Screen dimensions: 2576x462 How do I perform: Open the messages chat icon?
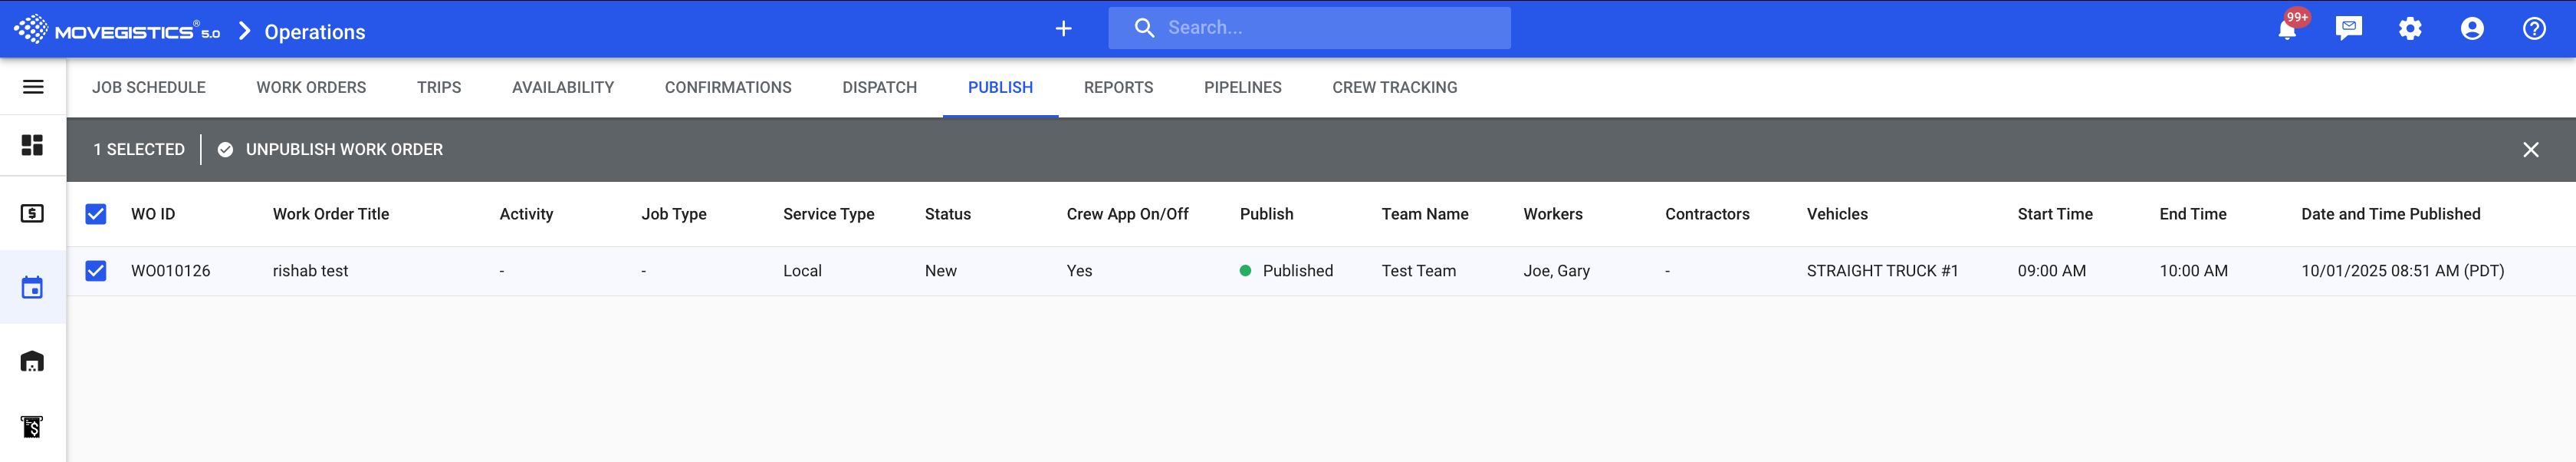coord(2348,28)
